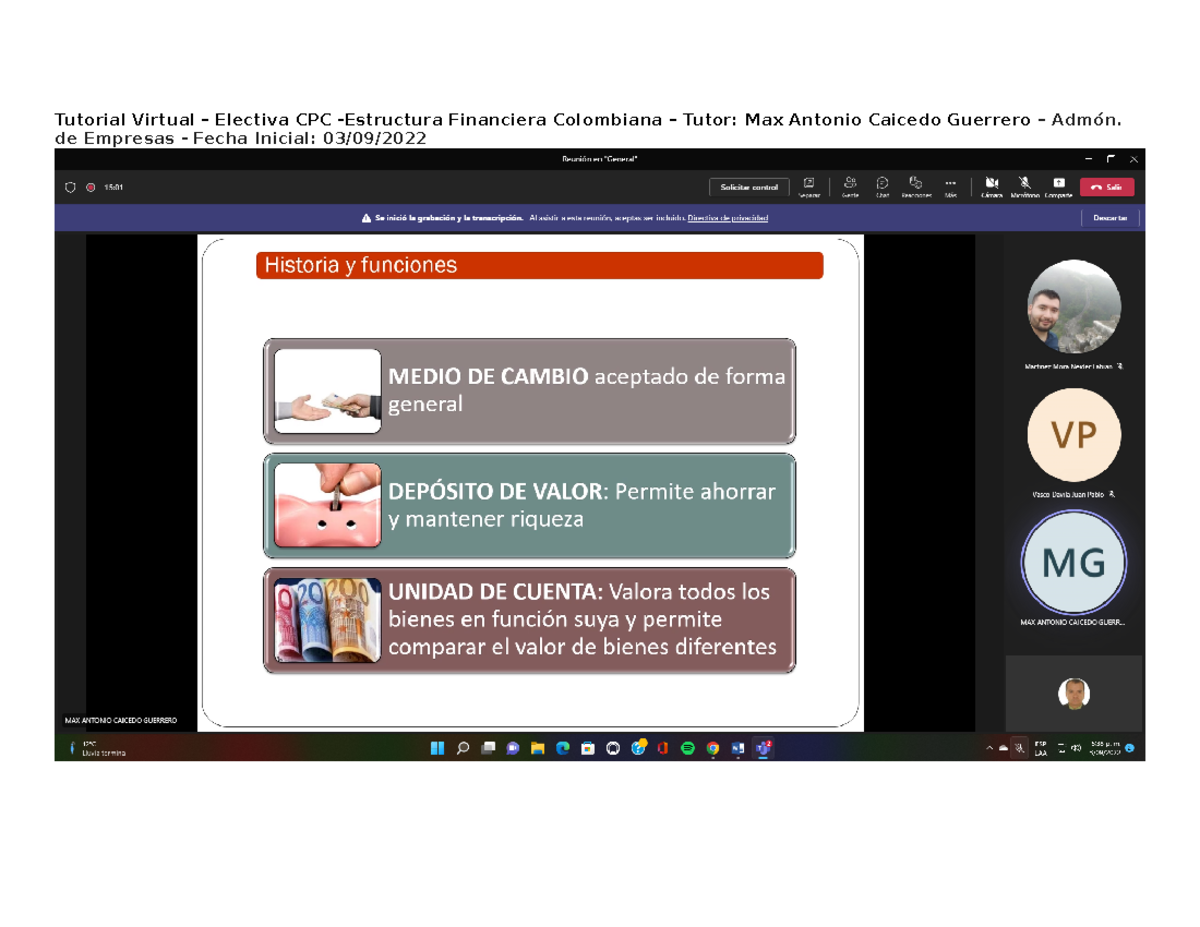This screenshot has width=1200, height=927.
Task: Expand hidden icons in the system tray
Action: tap(990, 747)
